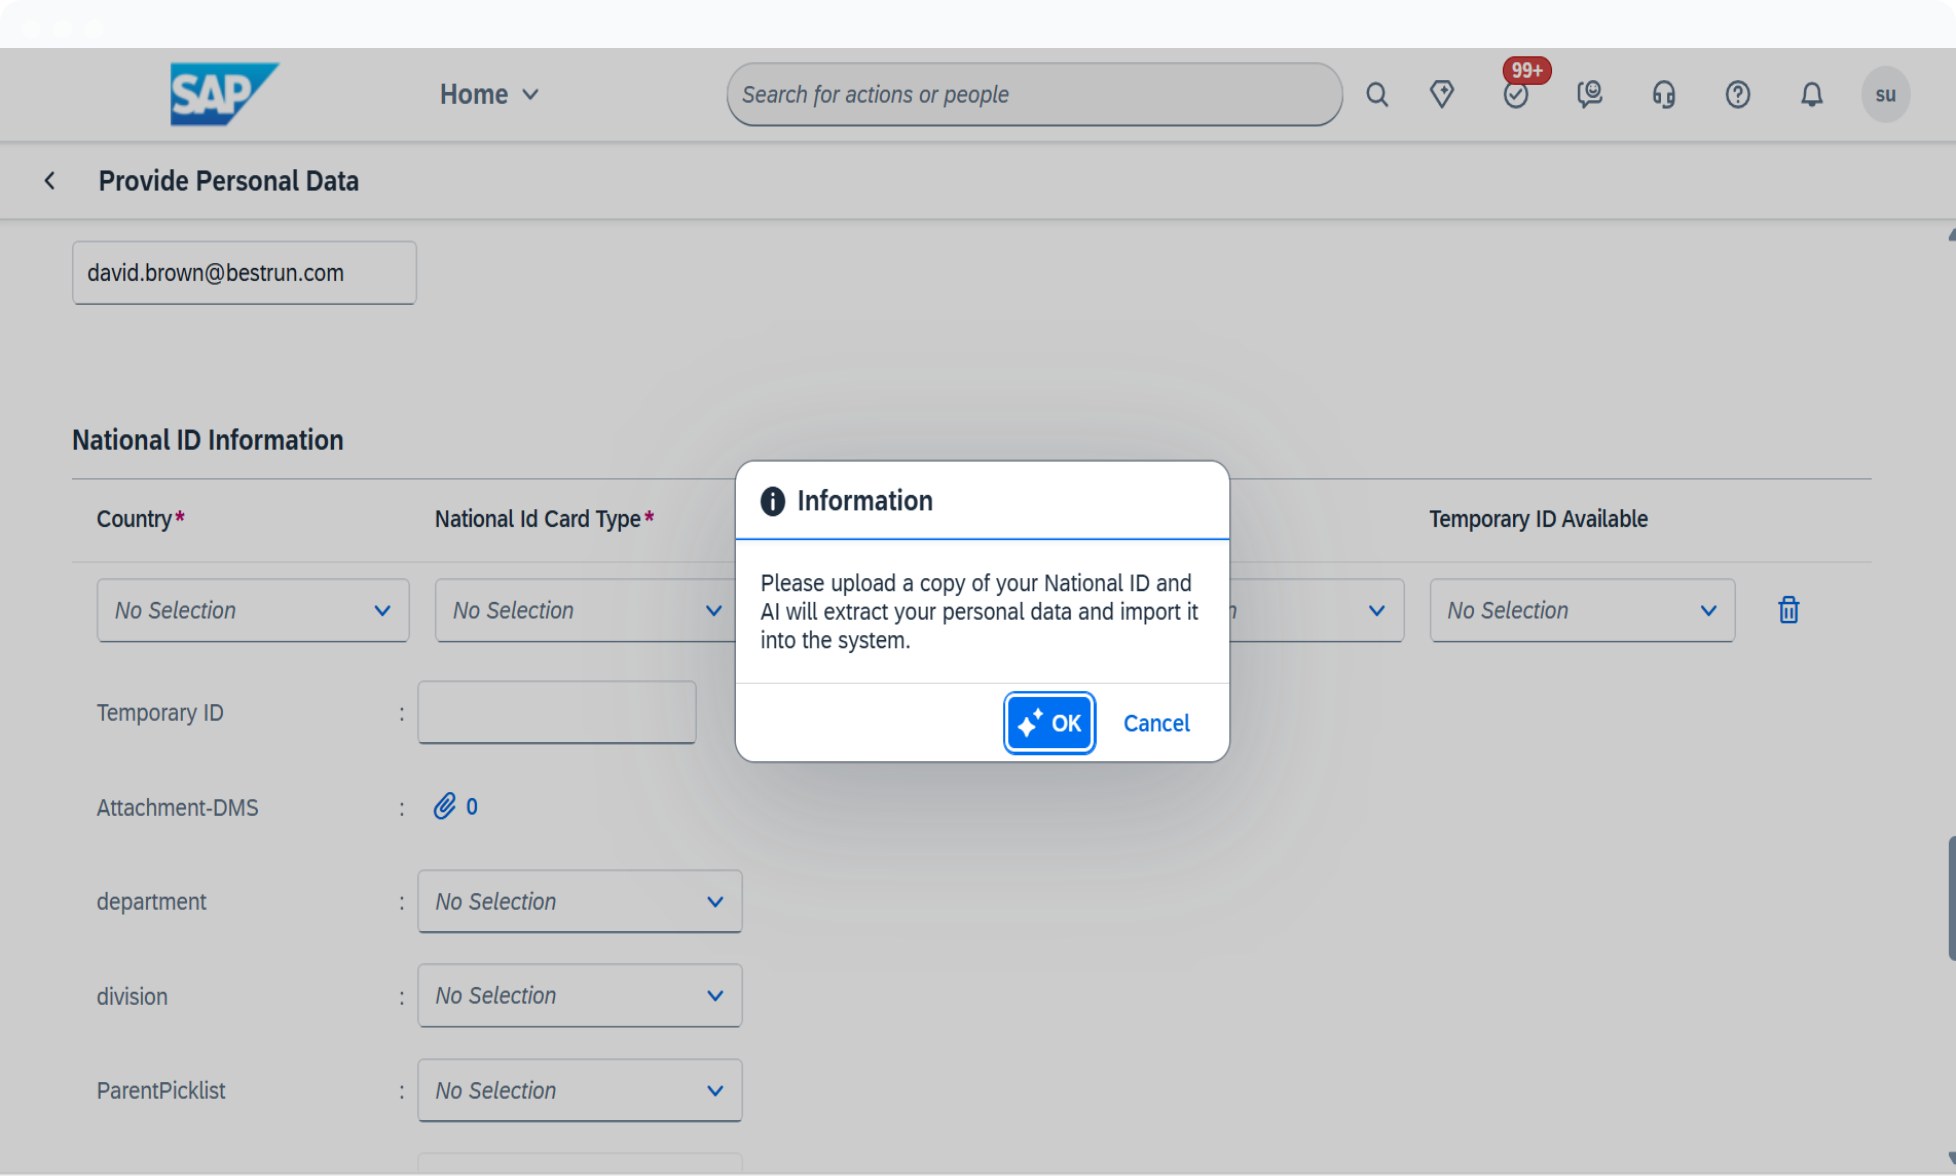Expand the Country dropdown
The width and height of the screenshot is (1956, 1176).
(x=253, y=610)
